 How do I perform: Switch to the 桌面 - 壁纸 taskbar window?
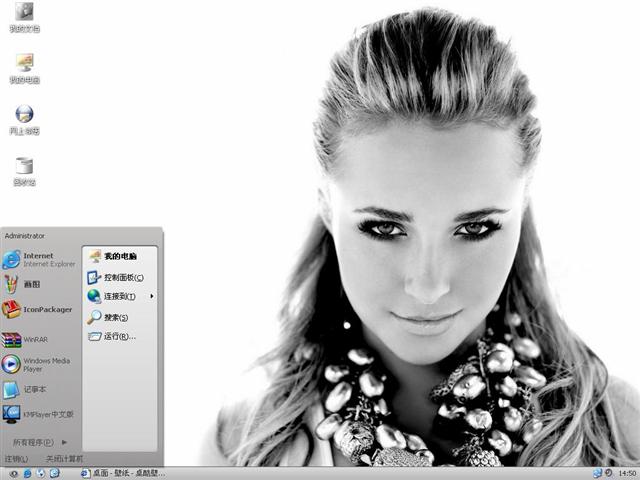123,473
